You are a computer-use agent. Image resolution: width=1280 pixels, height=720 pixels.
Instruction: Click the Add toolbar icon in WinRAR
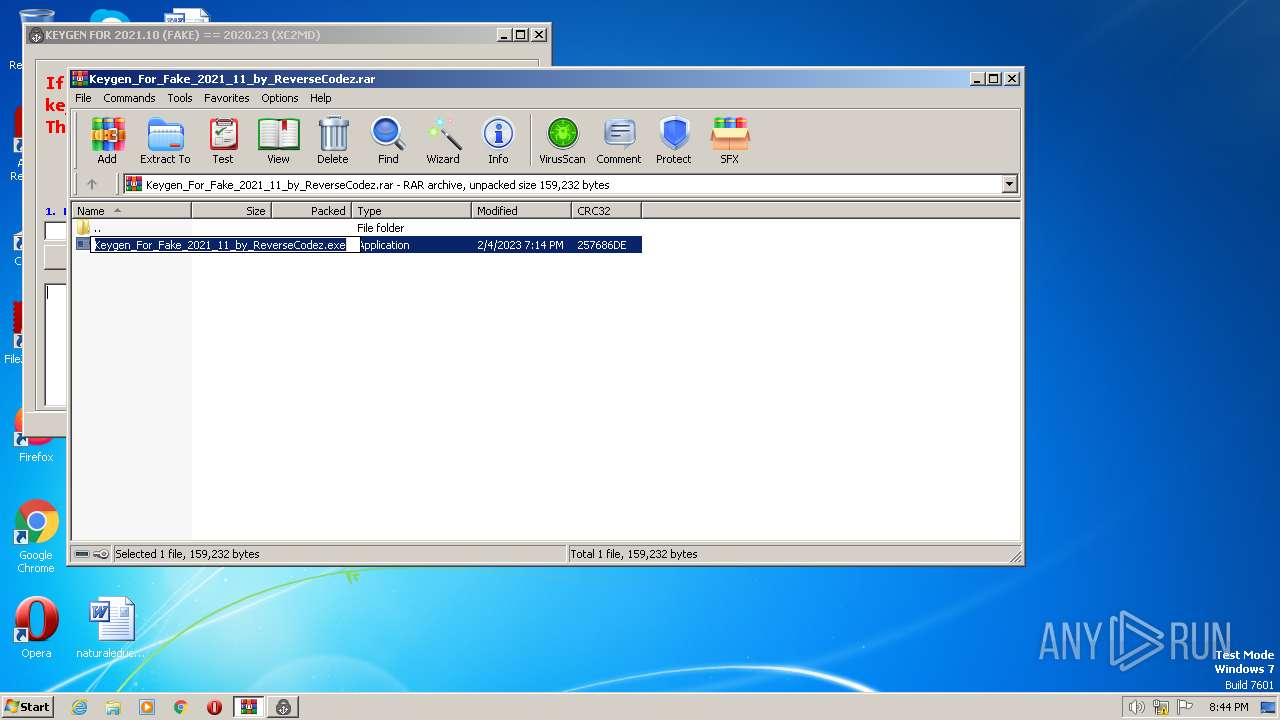click(x=107, y=140)
